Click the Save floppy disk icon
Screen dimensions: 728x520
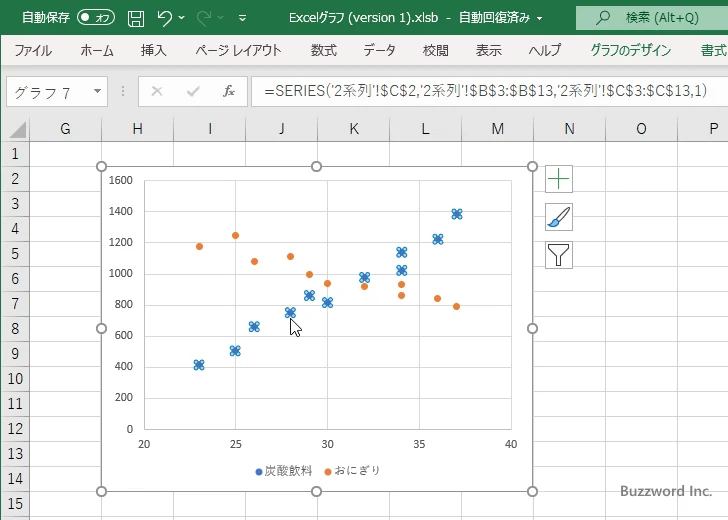pos(136,18)
